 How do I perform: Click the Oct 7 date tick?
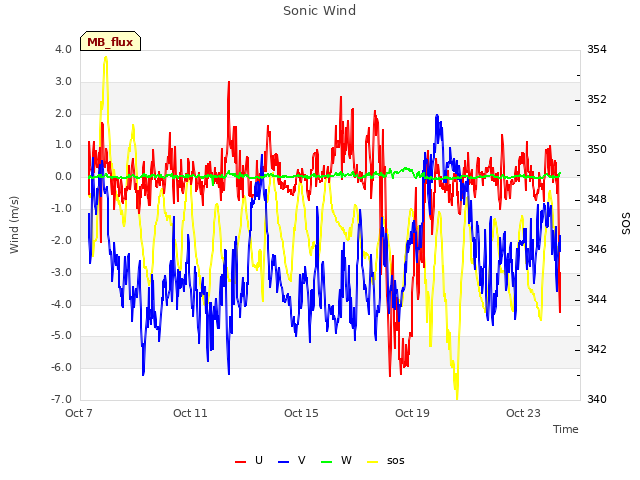[x=79, y=413]
